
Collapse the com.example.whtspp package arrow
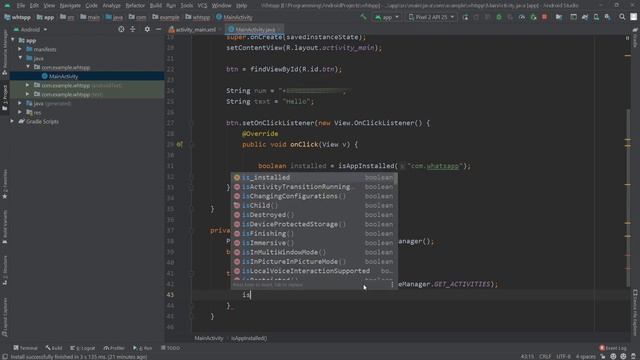pyautogui.click(x=28, y=67)
